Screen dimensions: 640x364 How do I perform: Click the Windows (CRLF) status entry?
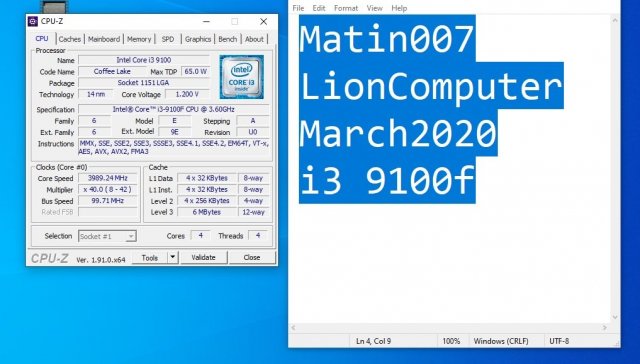(501, 341)
